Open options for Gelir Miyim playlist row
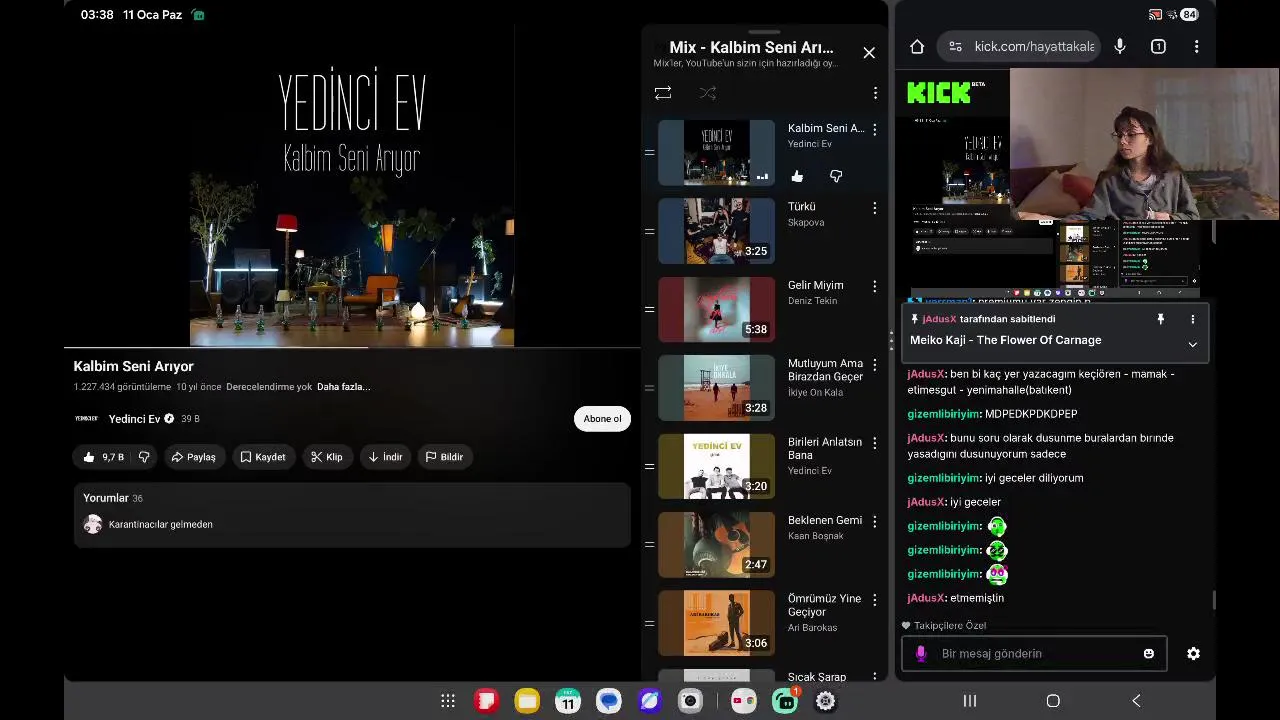1280x720 pixels. 875,286
